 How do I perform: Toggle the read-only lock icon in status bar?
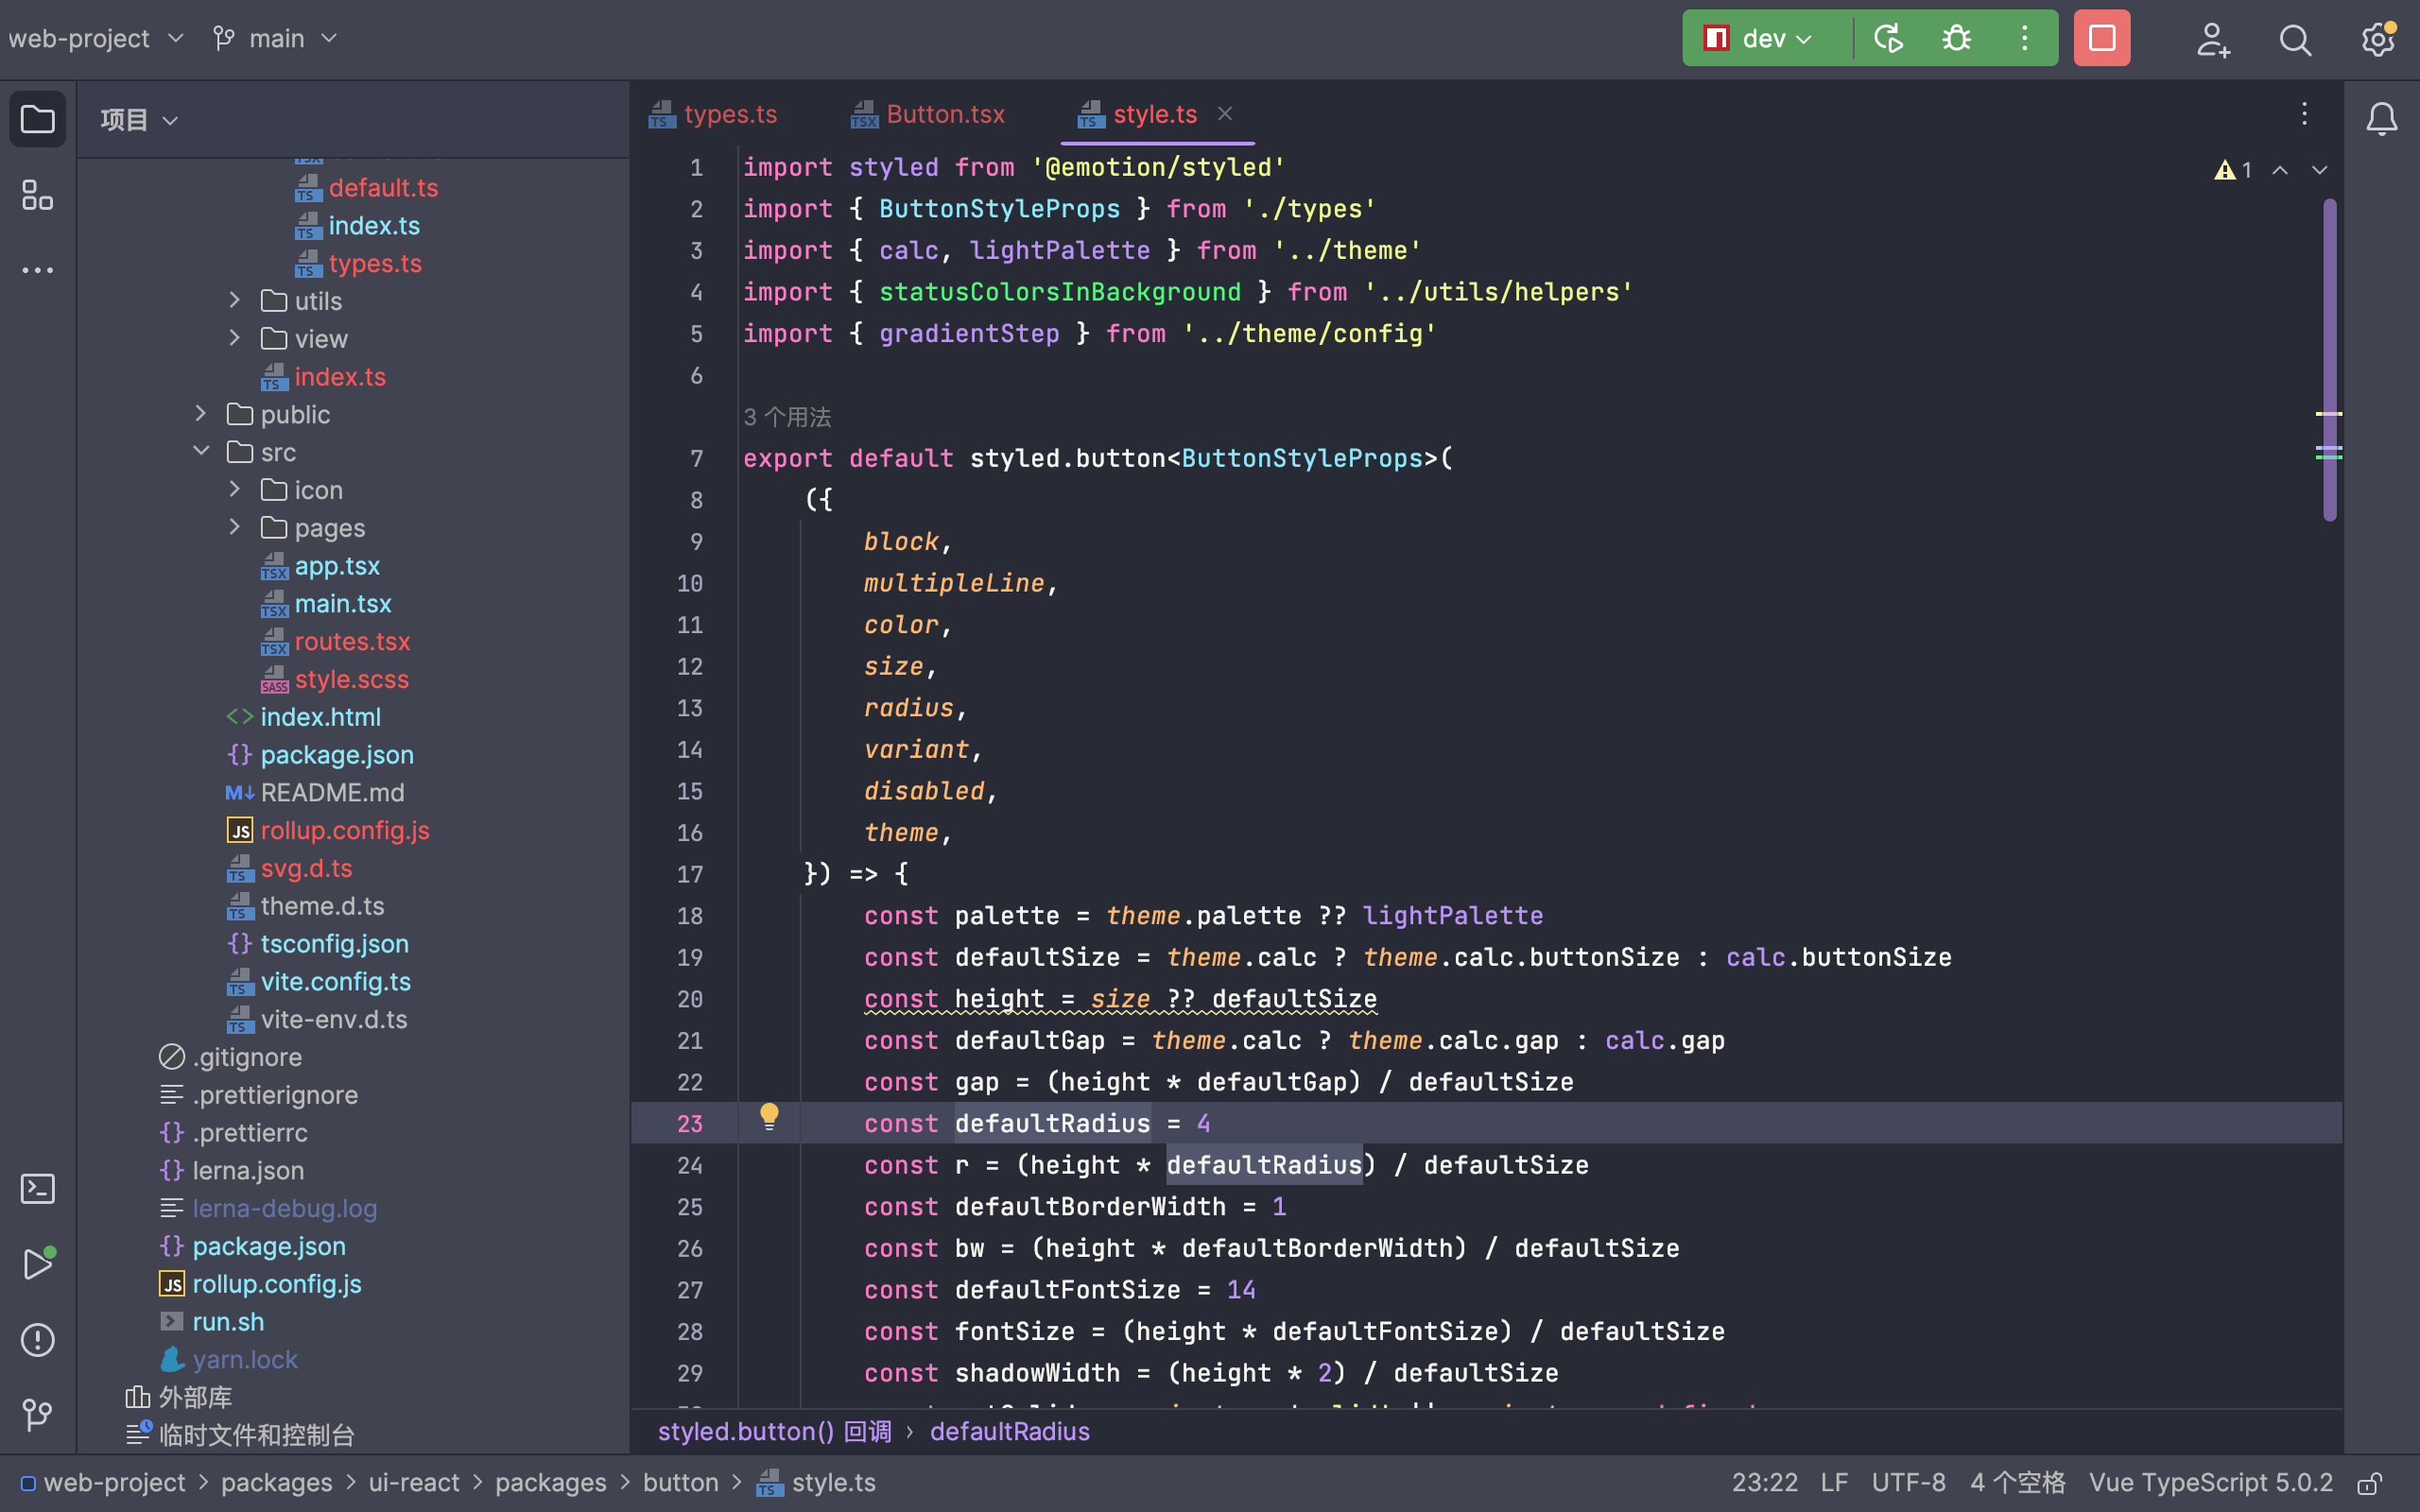coord(2370,1483)
